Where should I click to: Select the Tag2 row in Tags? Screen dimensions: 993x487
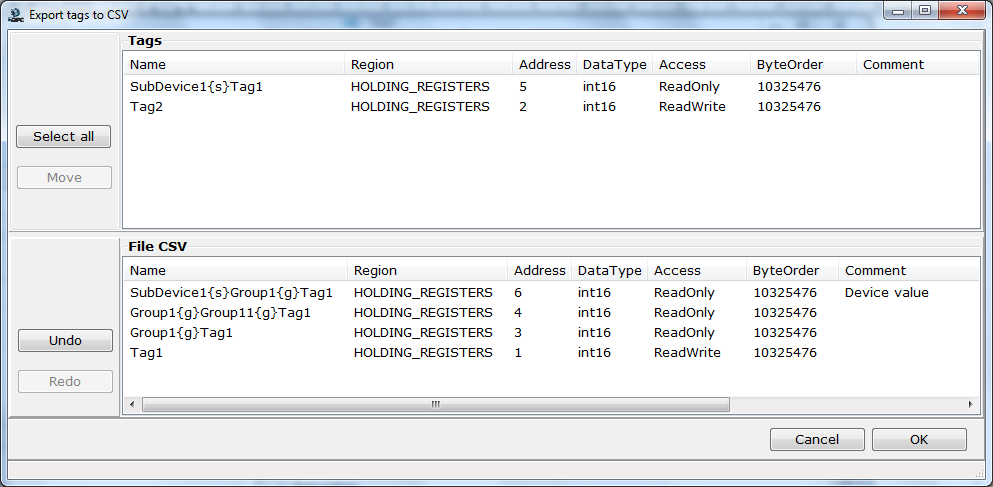pyautogui.click(x=551, y=107)
